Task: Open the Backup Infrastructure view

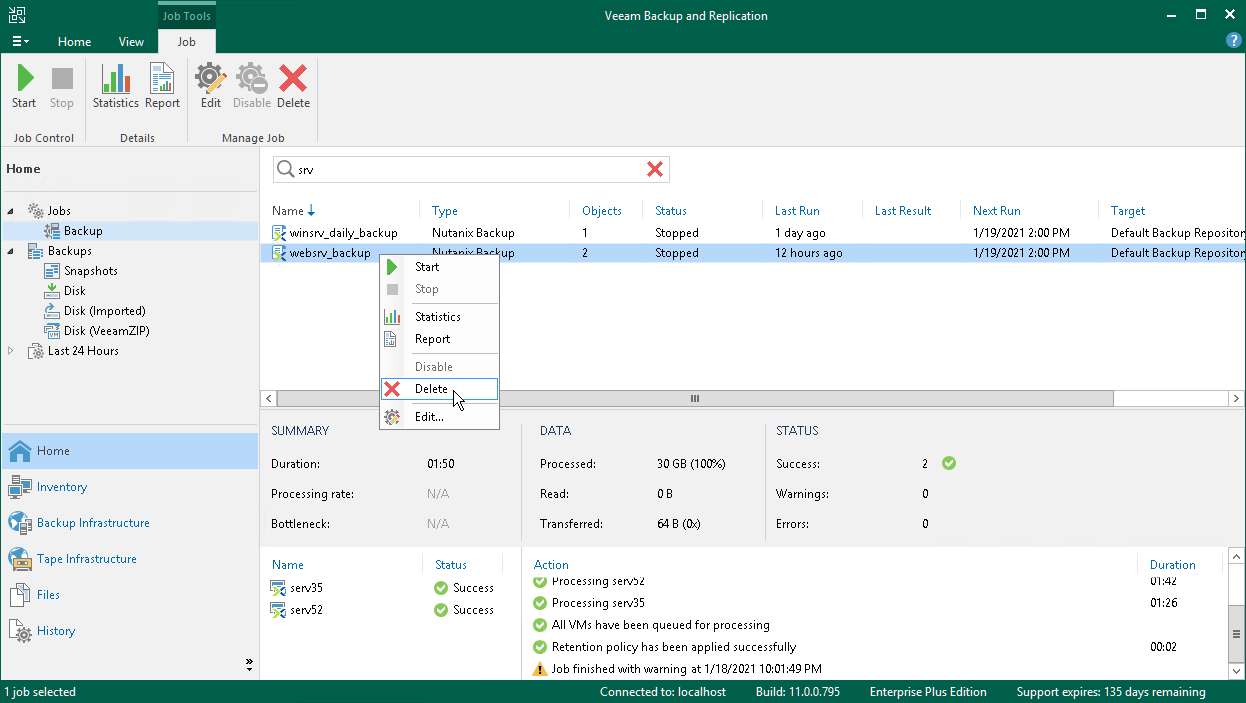Action: (130, 523)
